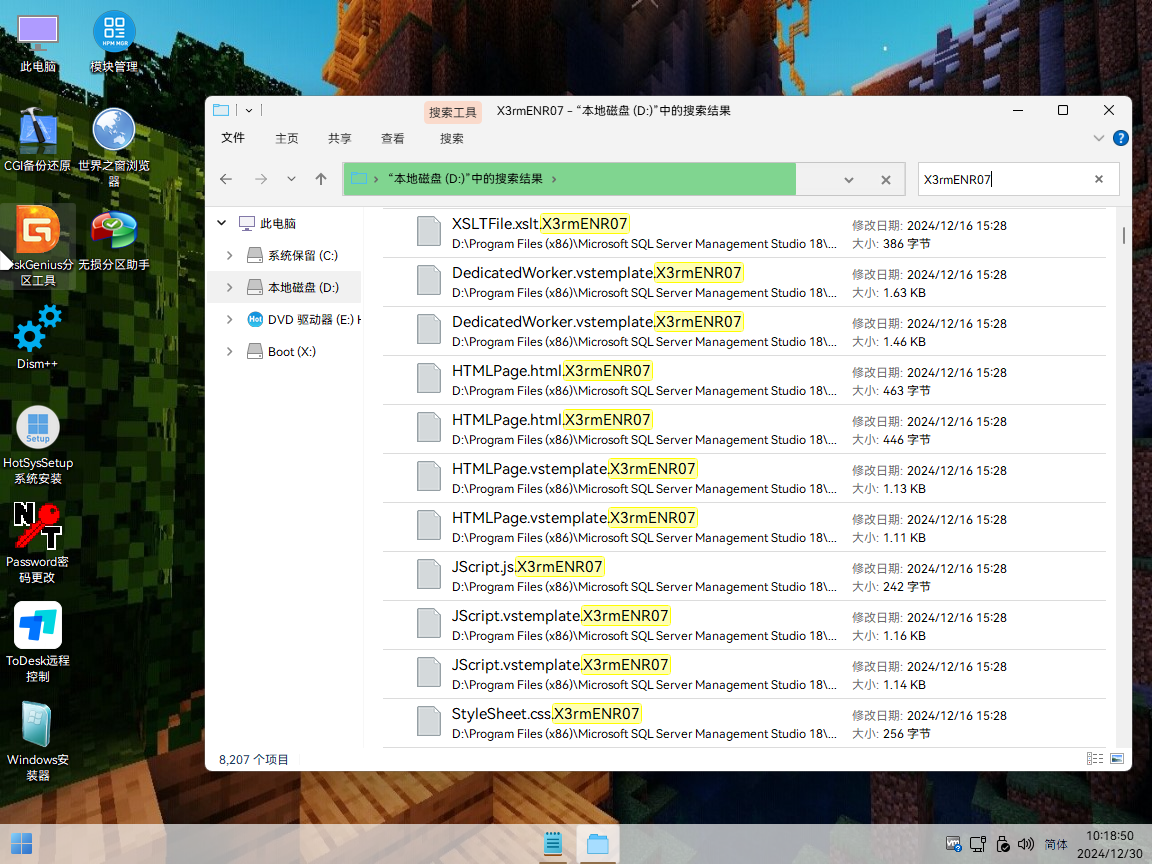Image resolution: width=1152 pixels, height=864 pixels.
Task: Expand the address bar history dropdown
Action: [x=849, y=180]
